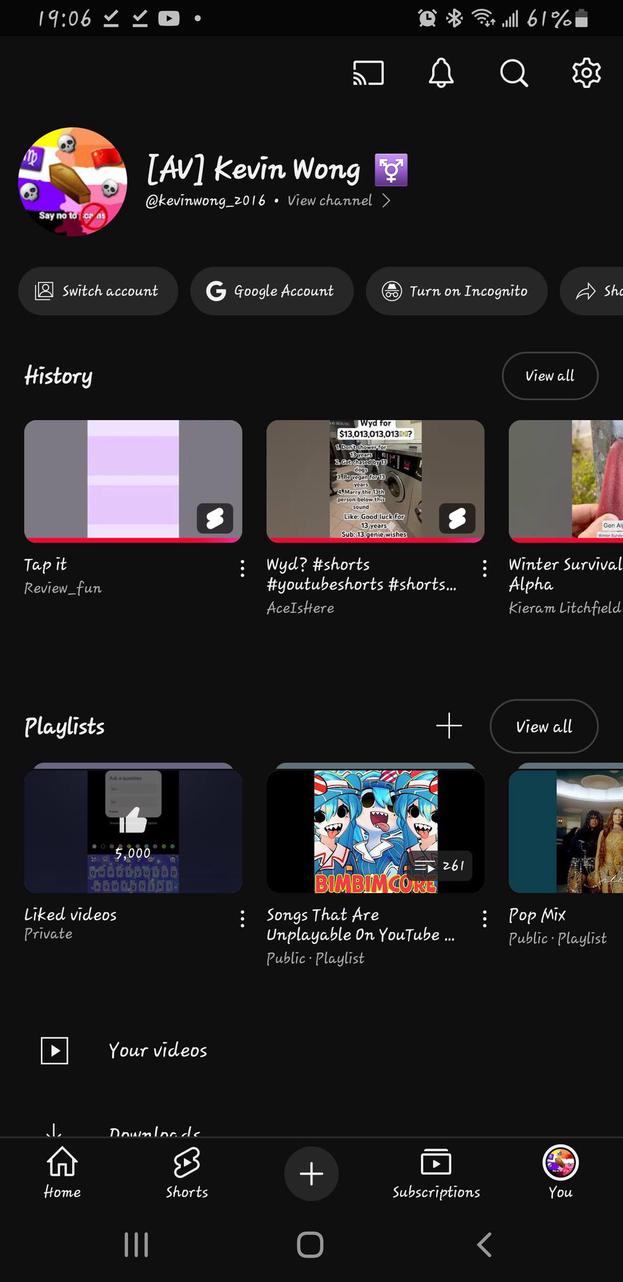623x1282 pixels.
Task: Tap the Pop Mix title text
Action: click(537, 914)
